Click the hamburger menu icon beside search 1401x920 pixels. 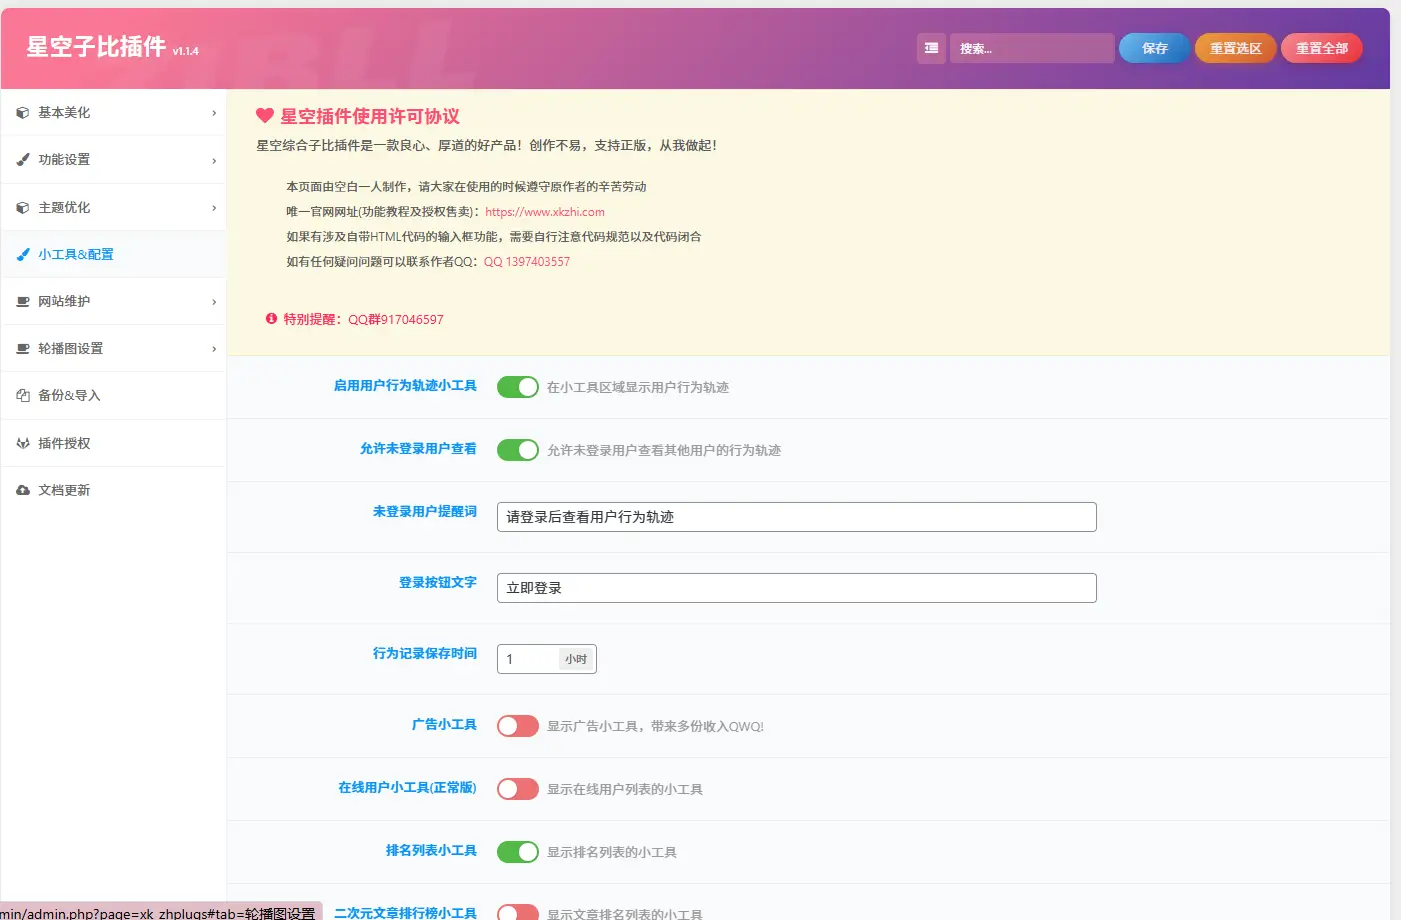(x=931, y=48)
